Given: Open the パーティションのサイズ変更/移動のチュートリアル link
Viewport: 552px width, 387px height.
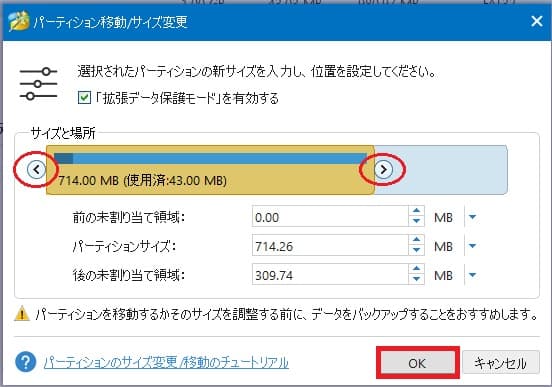Looking at the screenshot, I should click(166, 362).
